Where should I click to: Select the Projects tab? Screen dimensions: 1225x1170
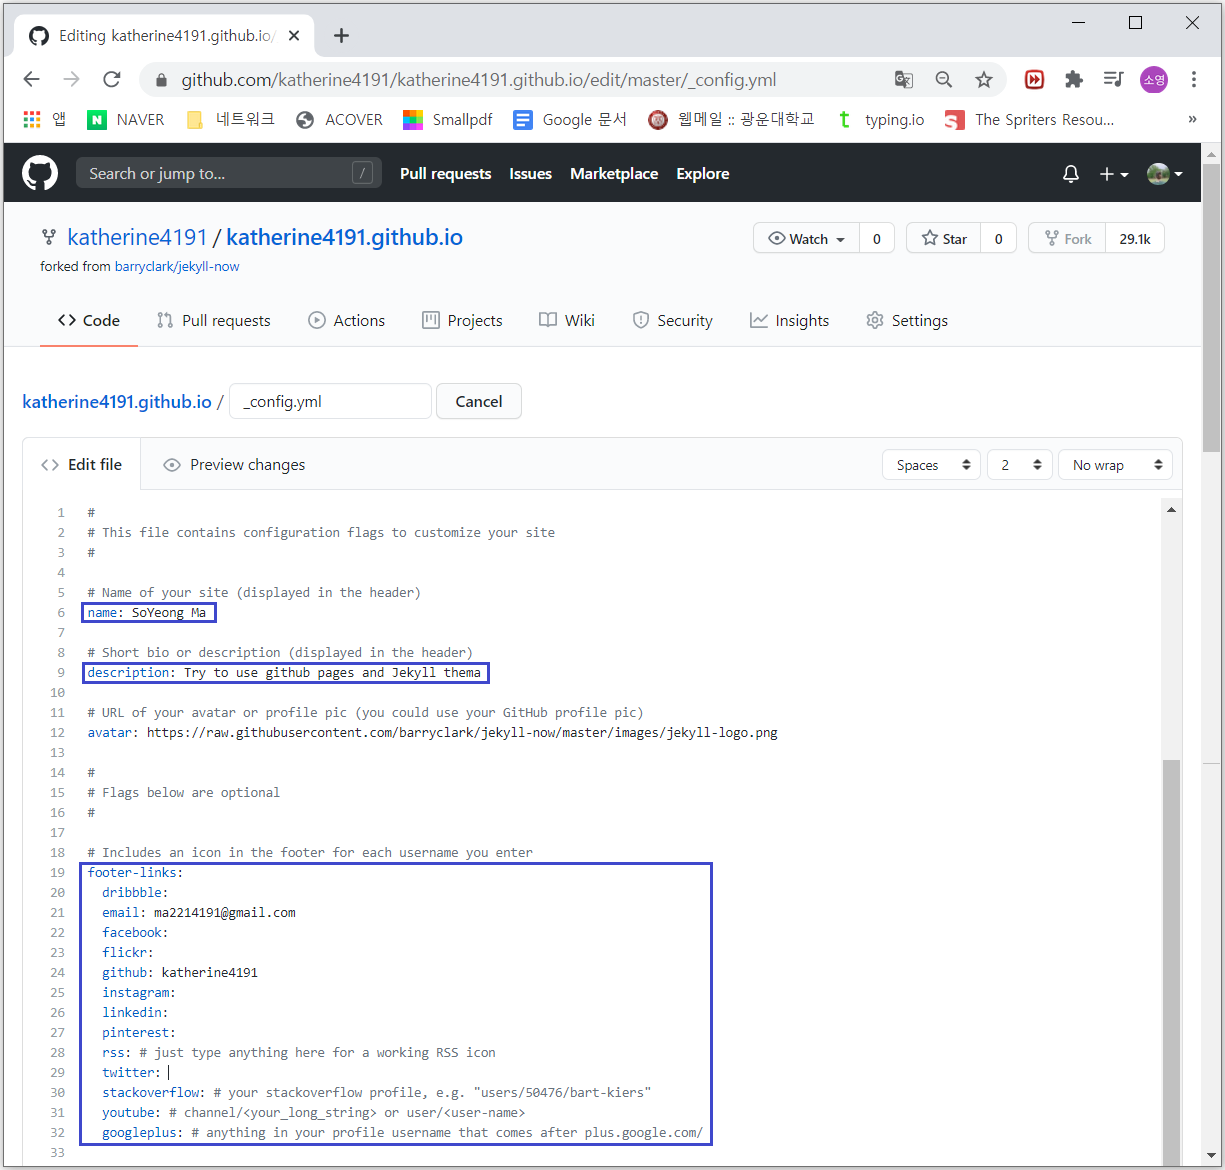tap(462, 321)
